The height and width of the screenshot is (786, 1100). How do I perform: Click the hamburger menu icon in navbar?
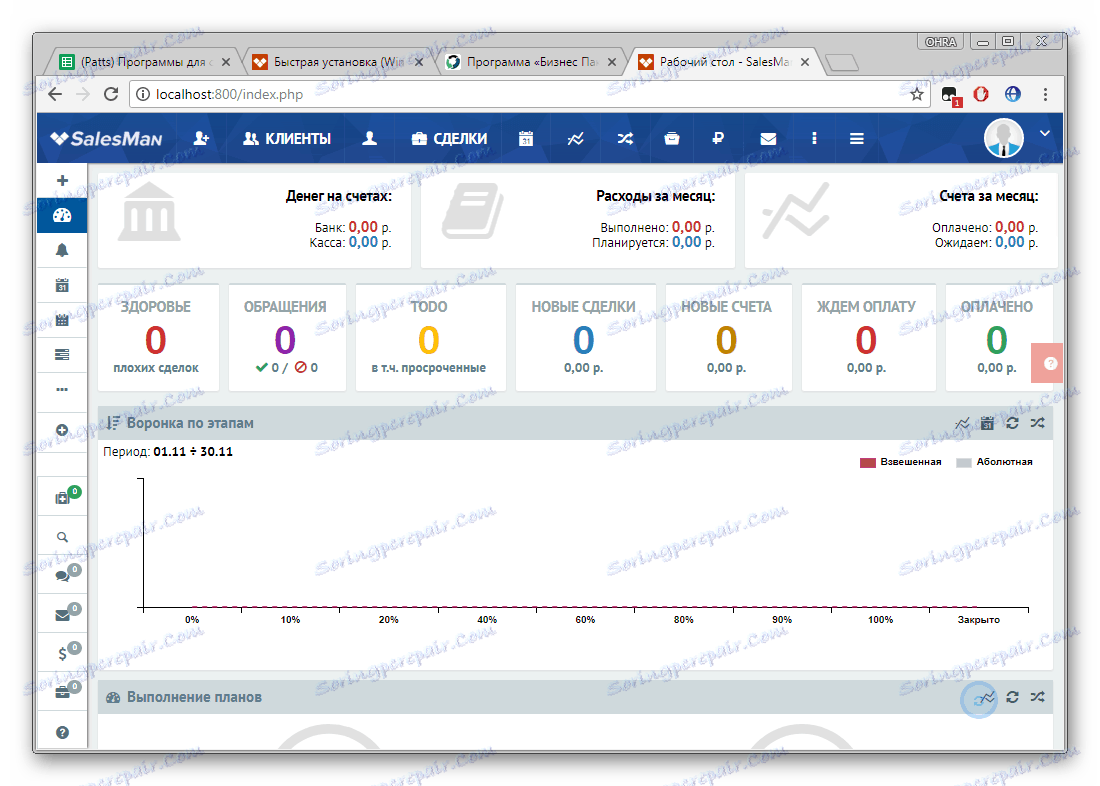[857, 138]
